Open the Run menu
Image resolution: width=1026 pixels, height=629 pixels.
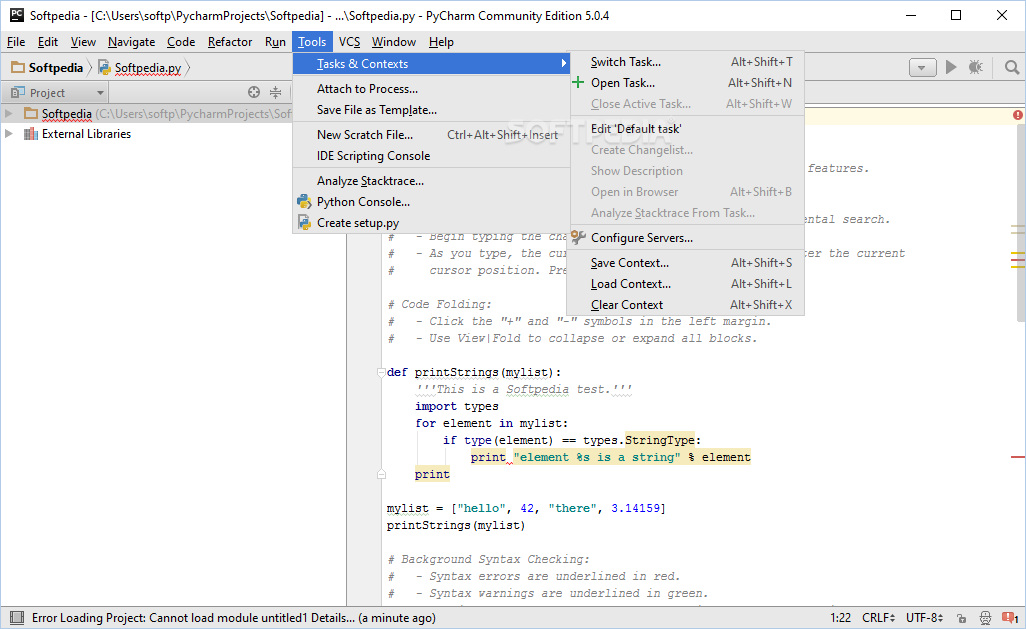[x=275, y=42]
